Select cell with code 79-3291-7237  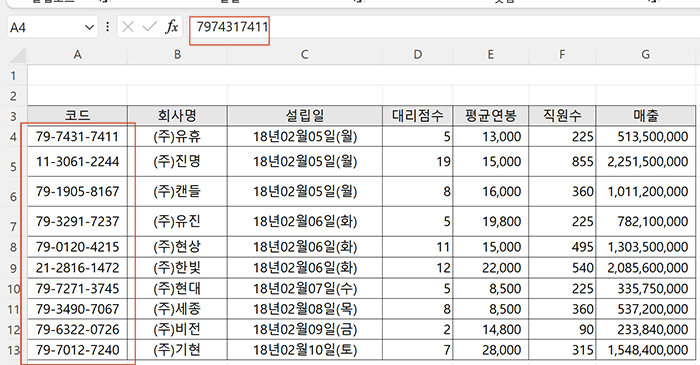coord(77,221)
